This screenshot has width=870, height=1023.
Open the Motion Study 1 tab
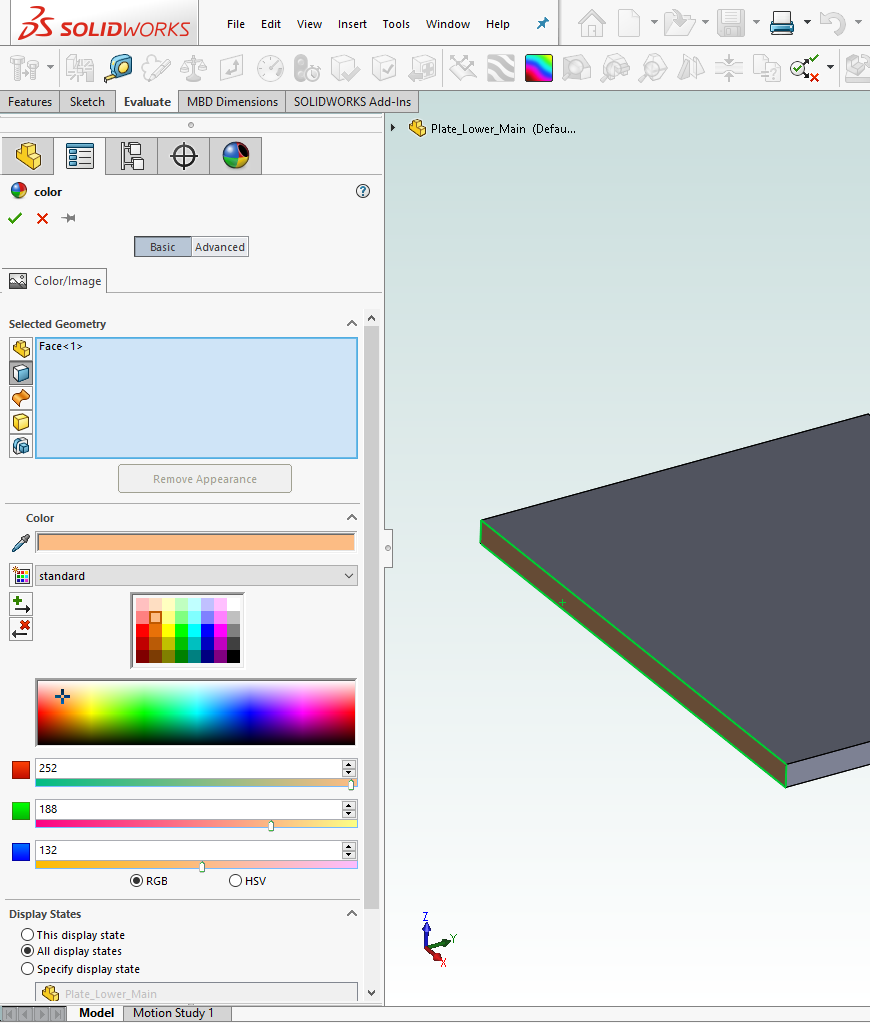174,1013
